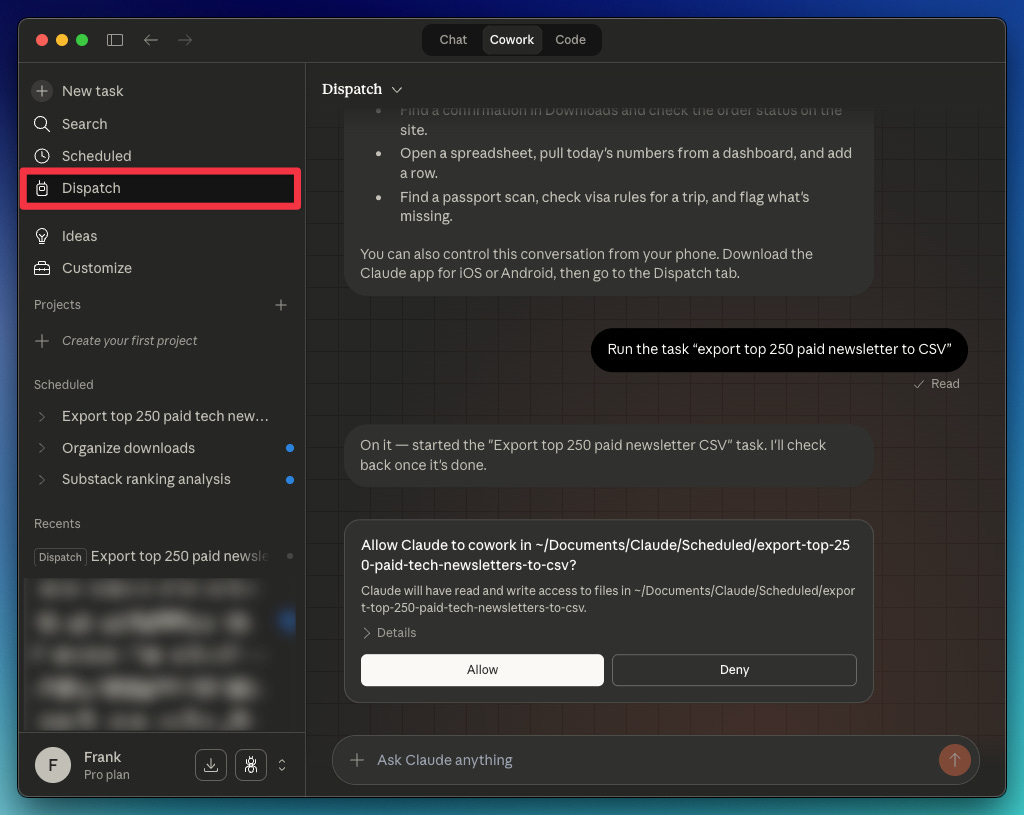The height and width of the screenshot is (815, 1024).
Task: Click Create your first project
Action: pos(129,341)
